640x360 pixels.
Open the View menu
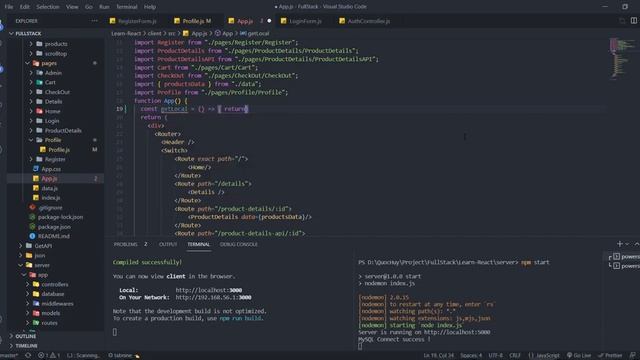pos(72,7)
